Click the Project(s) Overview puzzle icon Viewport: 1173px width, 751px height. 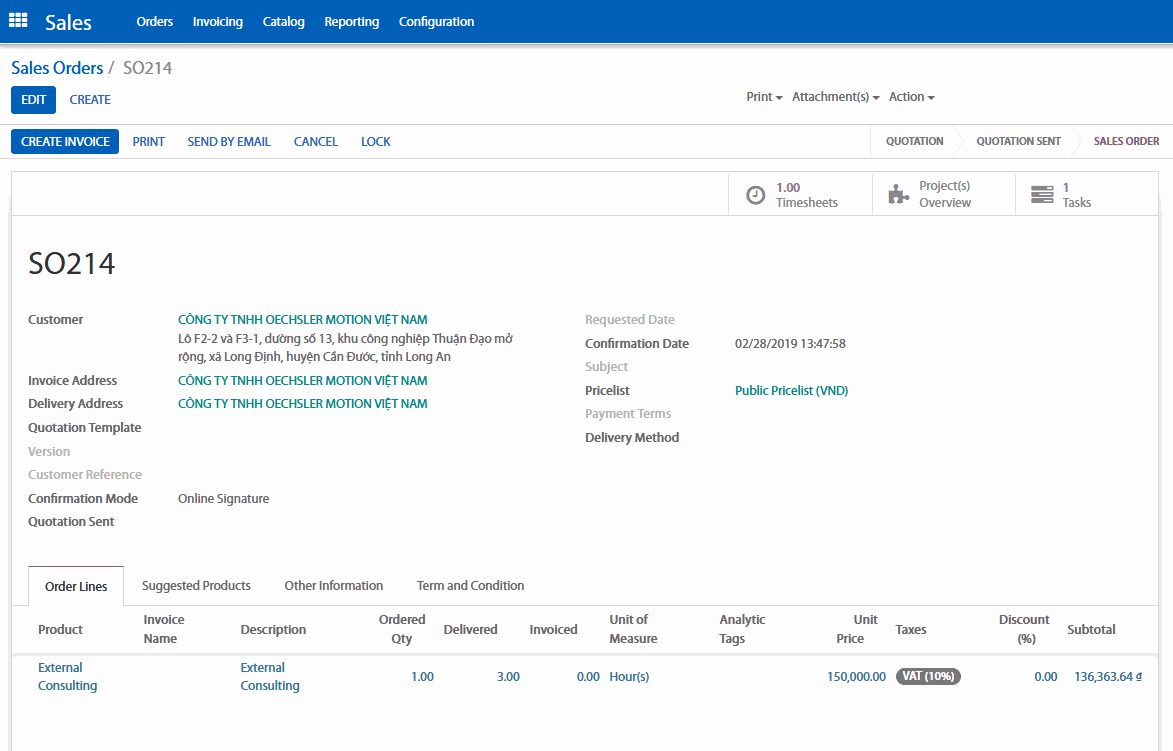click(899, 194)
